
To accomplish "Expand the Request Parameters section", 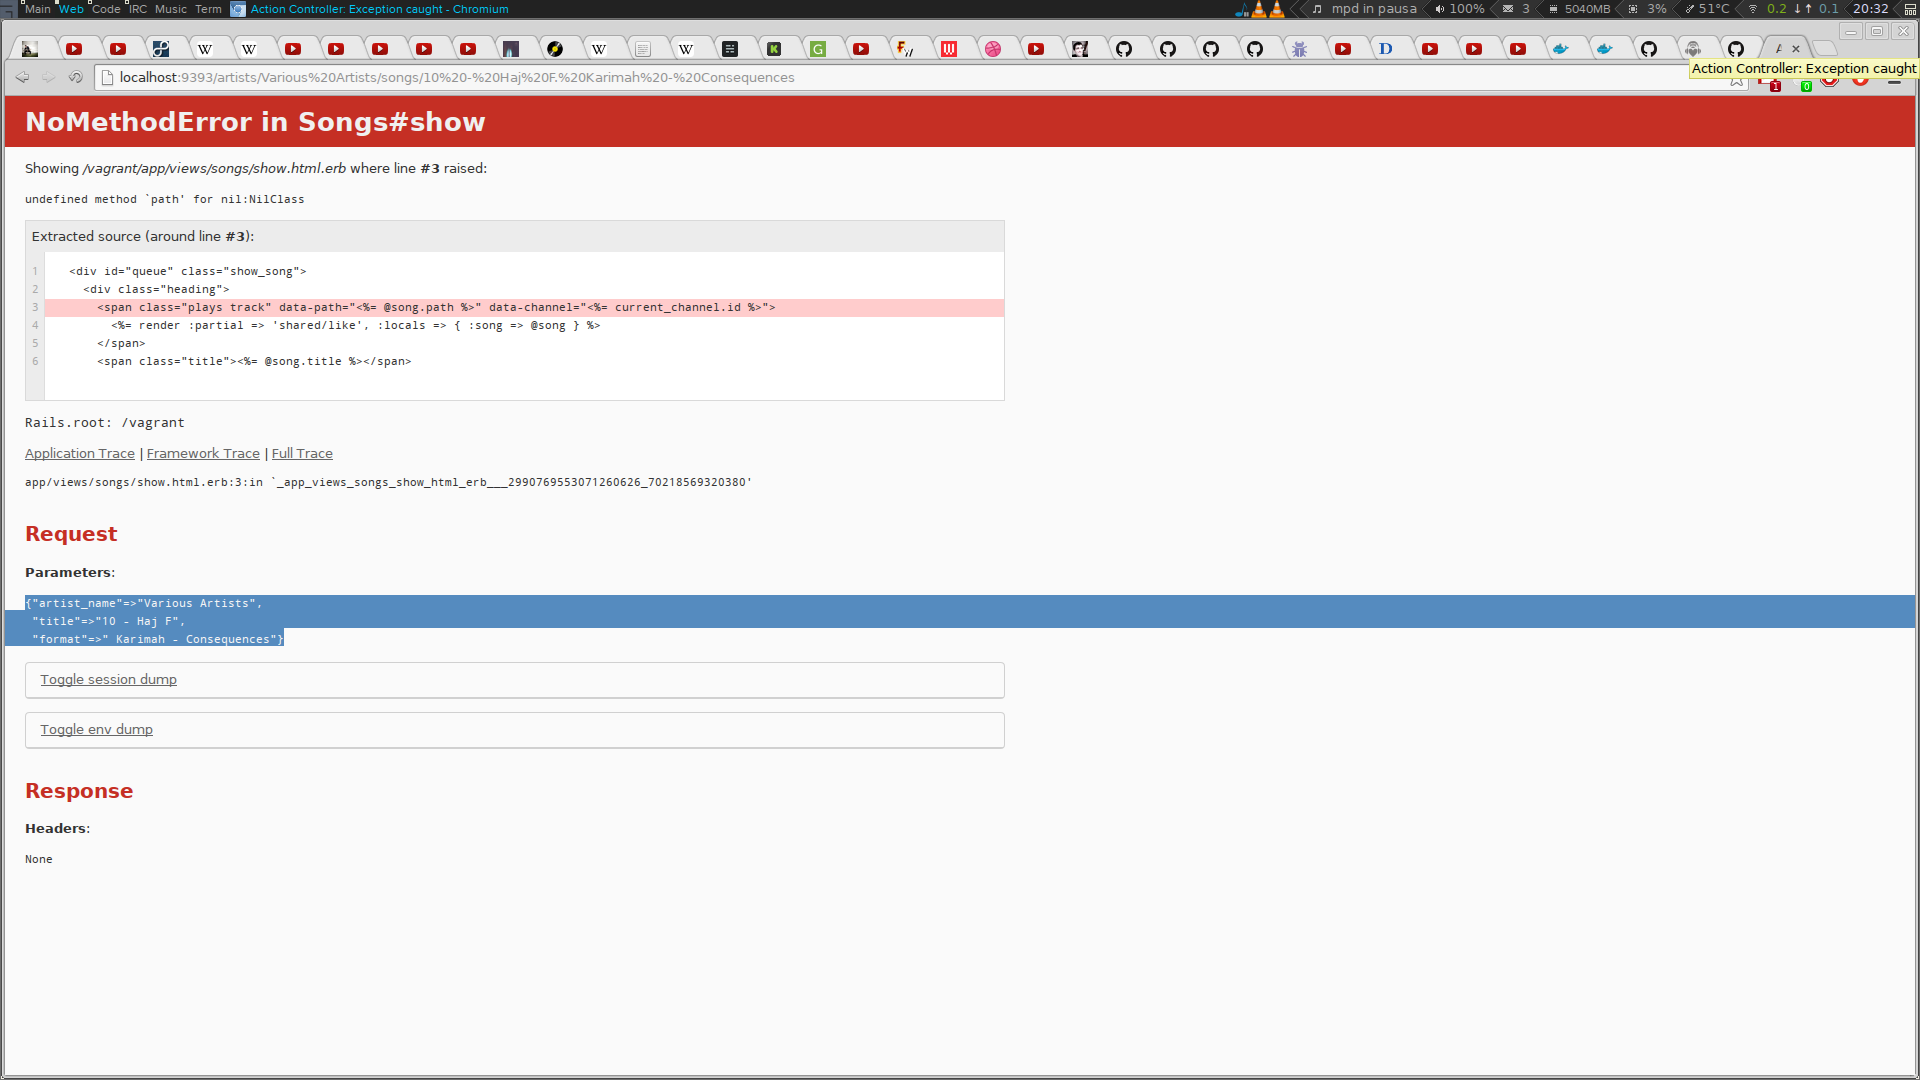I will [x=69, y=572].
